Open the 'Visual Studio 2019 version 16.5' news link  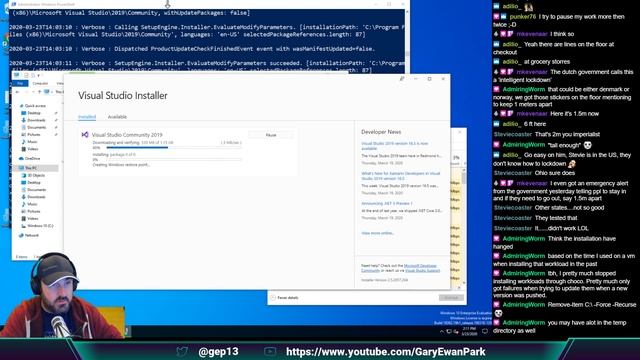(395, 146)
